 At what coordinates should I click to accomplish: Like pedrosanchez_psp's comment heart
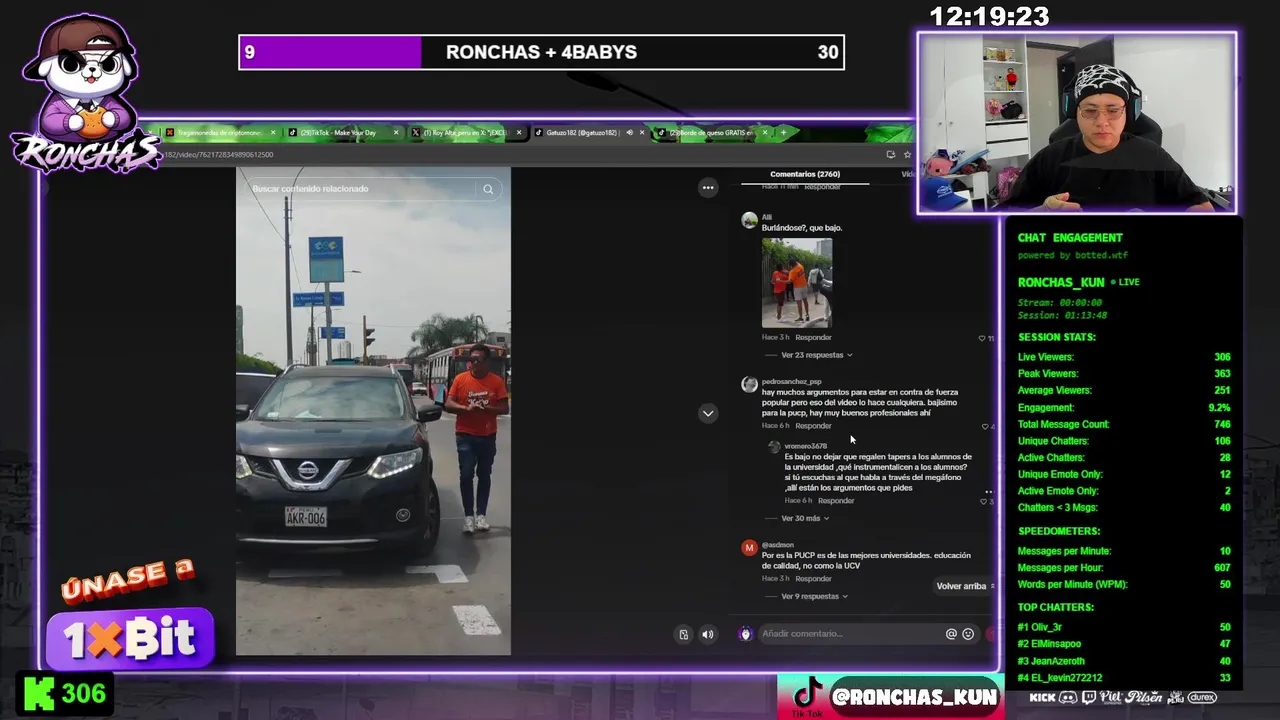tap(986, 426)
